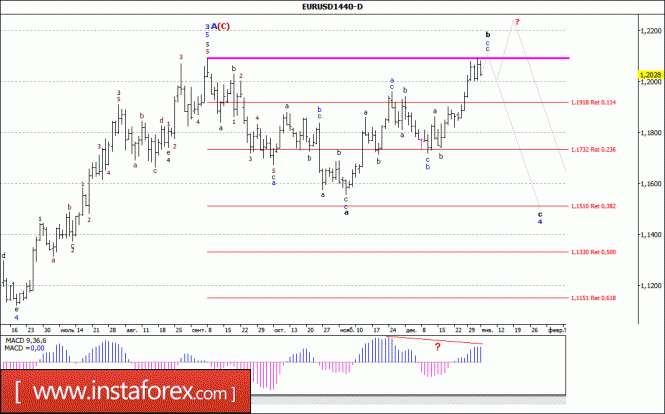Click the bold 'b' label at the projected top
The height and width of the screenshot is (414, 665).
pyautogui.click(x=488, y=34)
